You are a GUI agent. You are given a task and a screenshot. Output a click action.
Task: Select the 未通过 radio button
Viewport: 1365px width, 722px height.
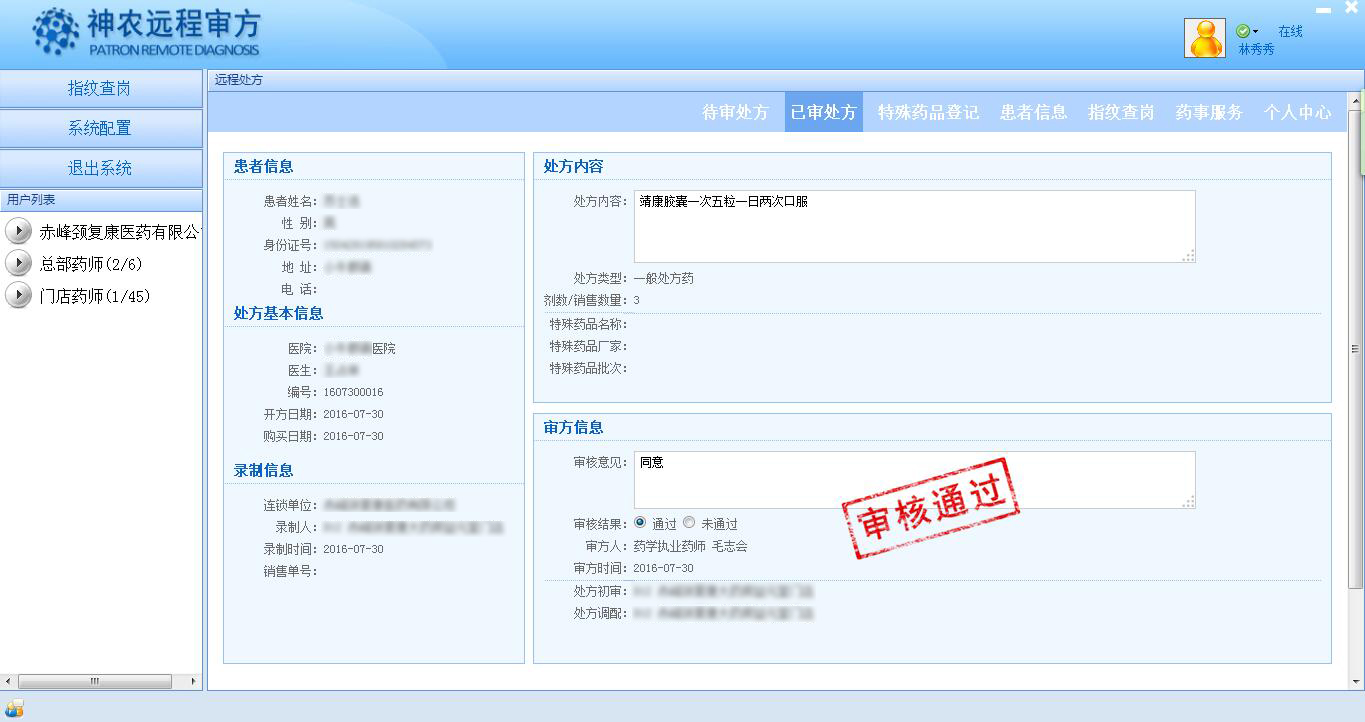point(689,523)
